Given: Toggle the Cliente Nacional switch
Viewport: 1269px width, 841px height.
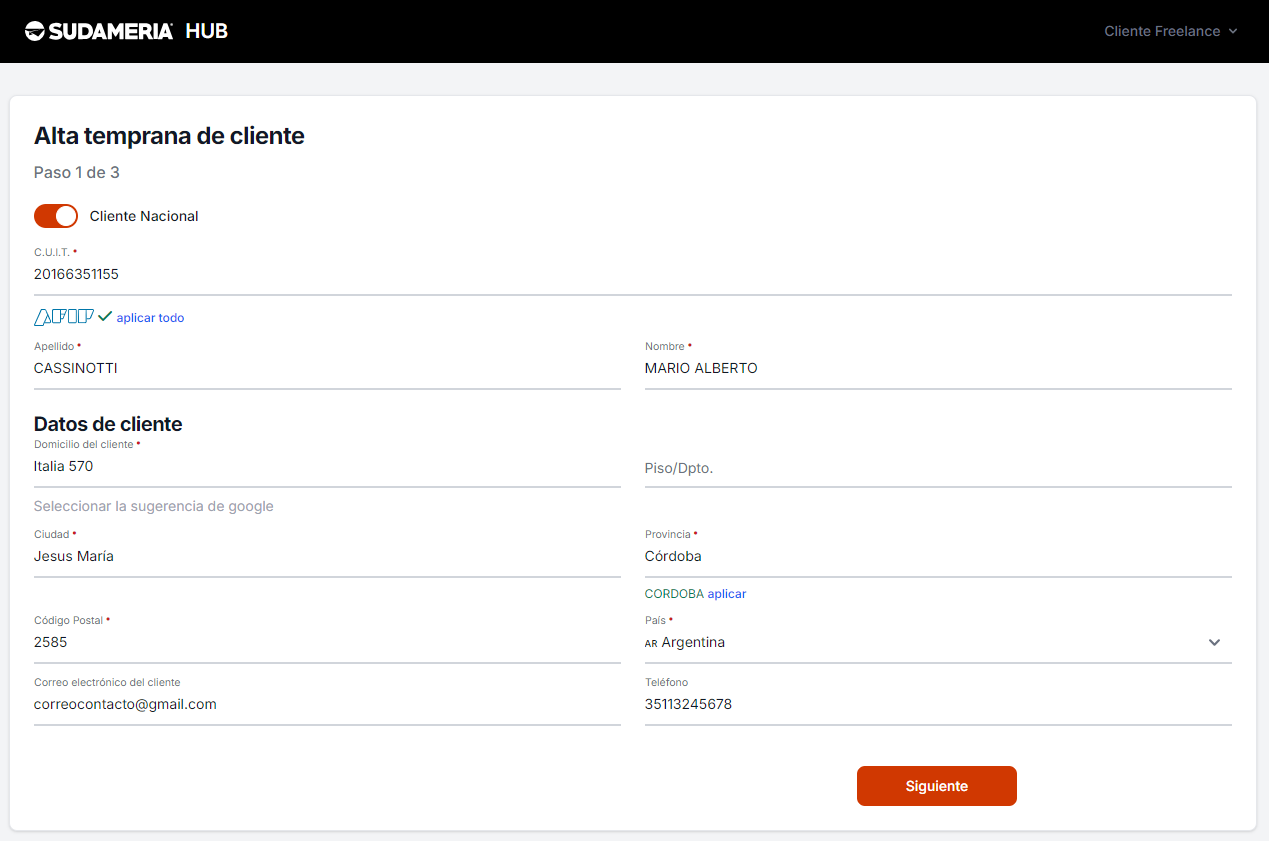Looking at the screenshot, I should point(56,216).
